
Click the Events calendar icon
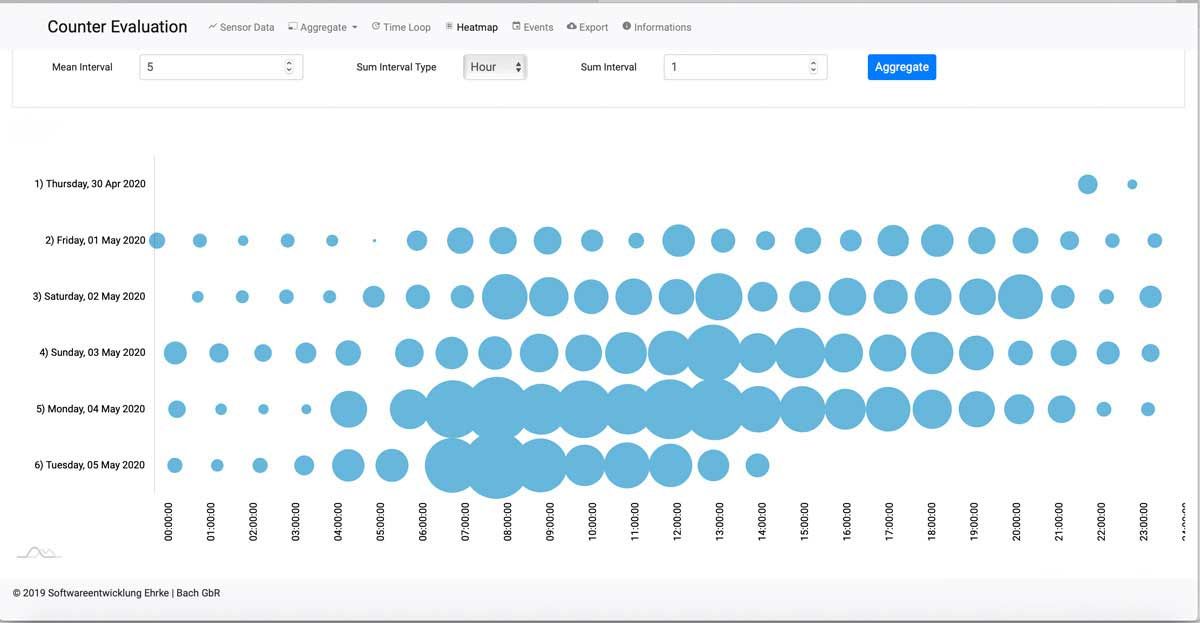pos(516,27)
